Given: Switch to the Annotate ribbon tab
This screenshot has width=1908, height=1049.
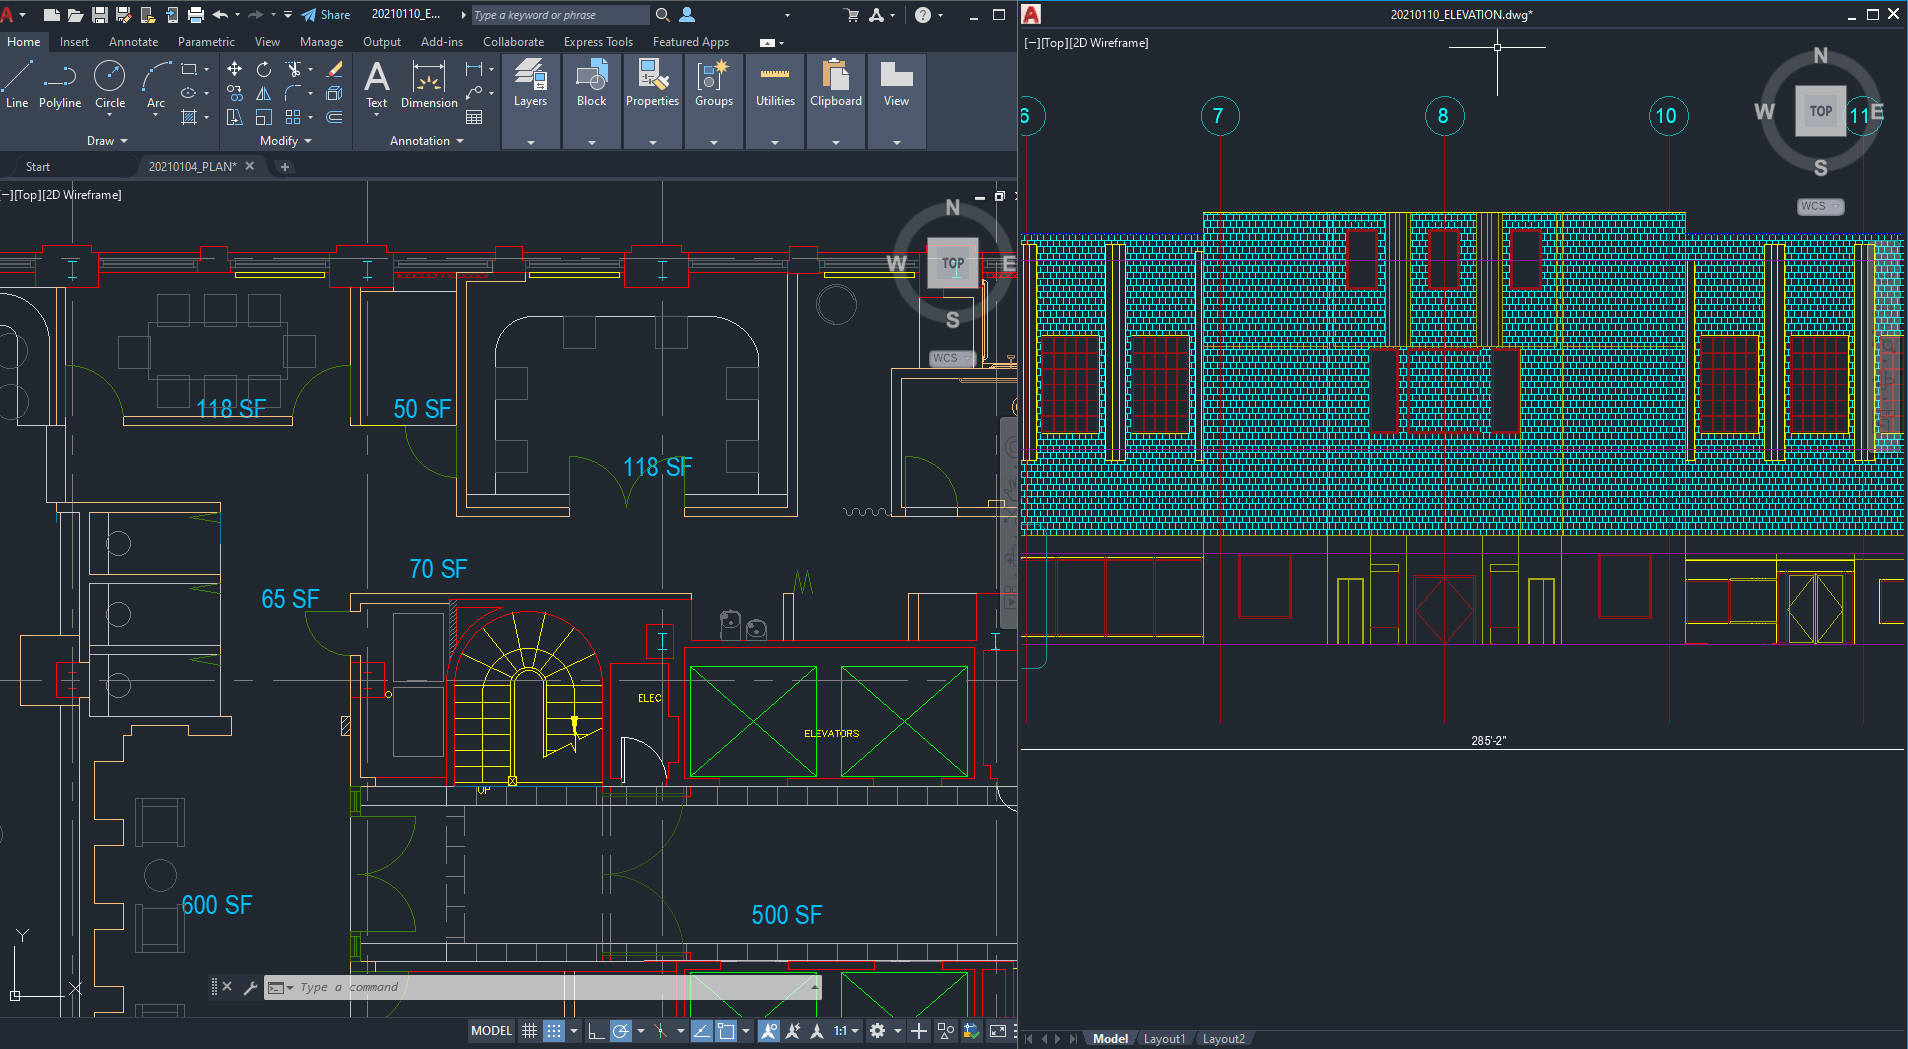Looking at the screenshot, I should point(133,41).
